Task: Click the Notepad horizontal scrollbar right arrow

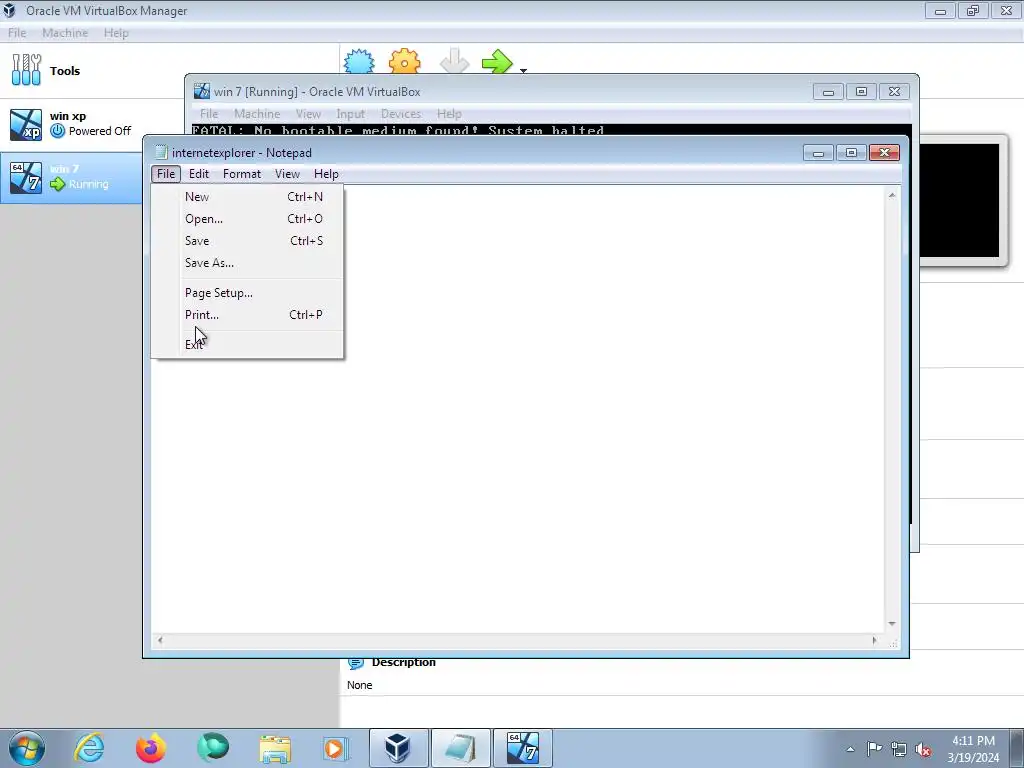Action: tap(874, 641)
